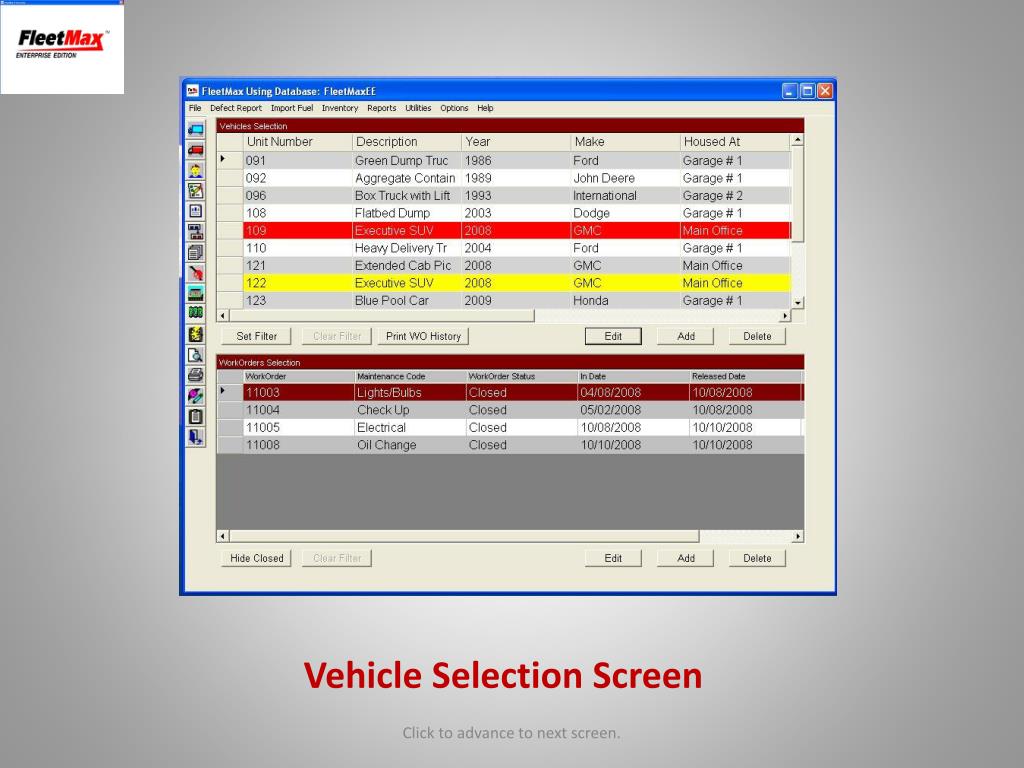Click Edit below the WorkOrders Selection table

tap(613, 558)
